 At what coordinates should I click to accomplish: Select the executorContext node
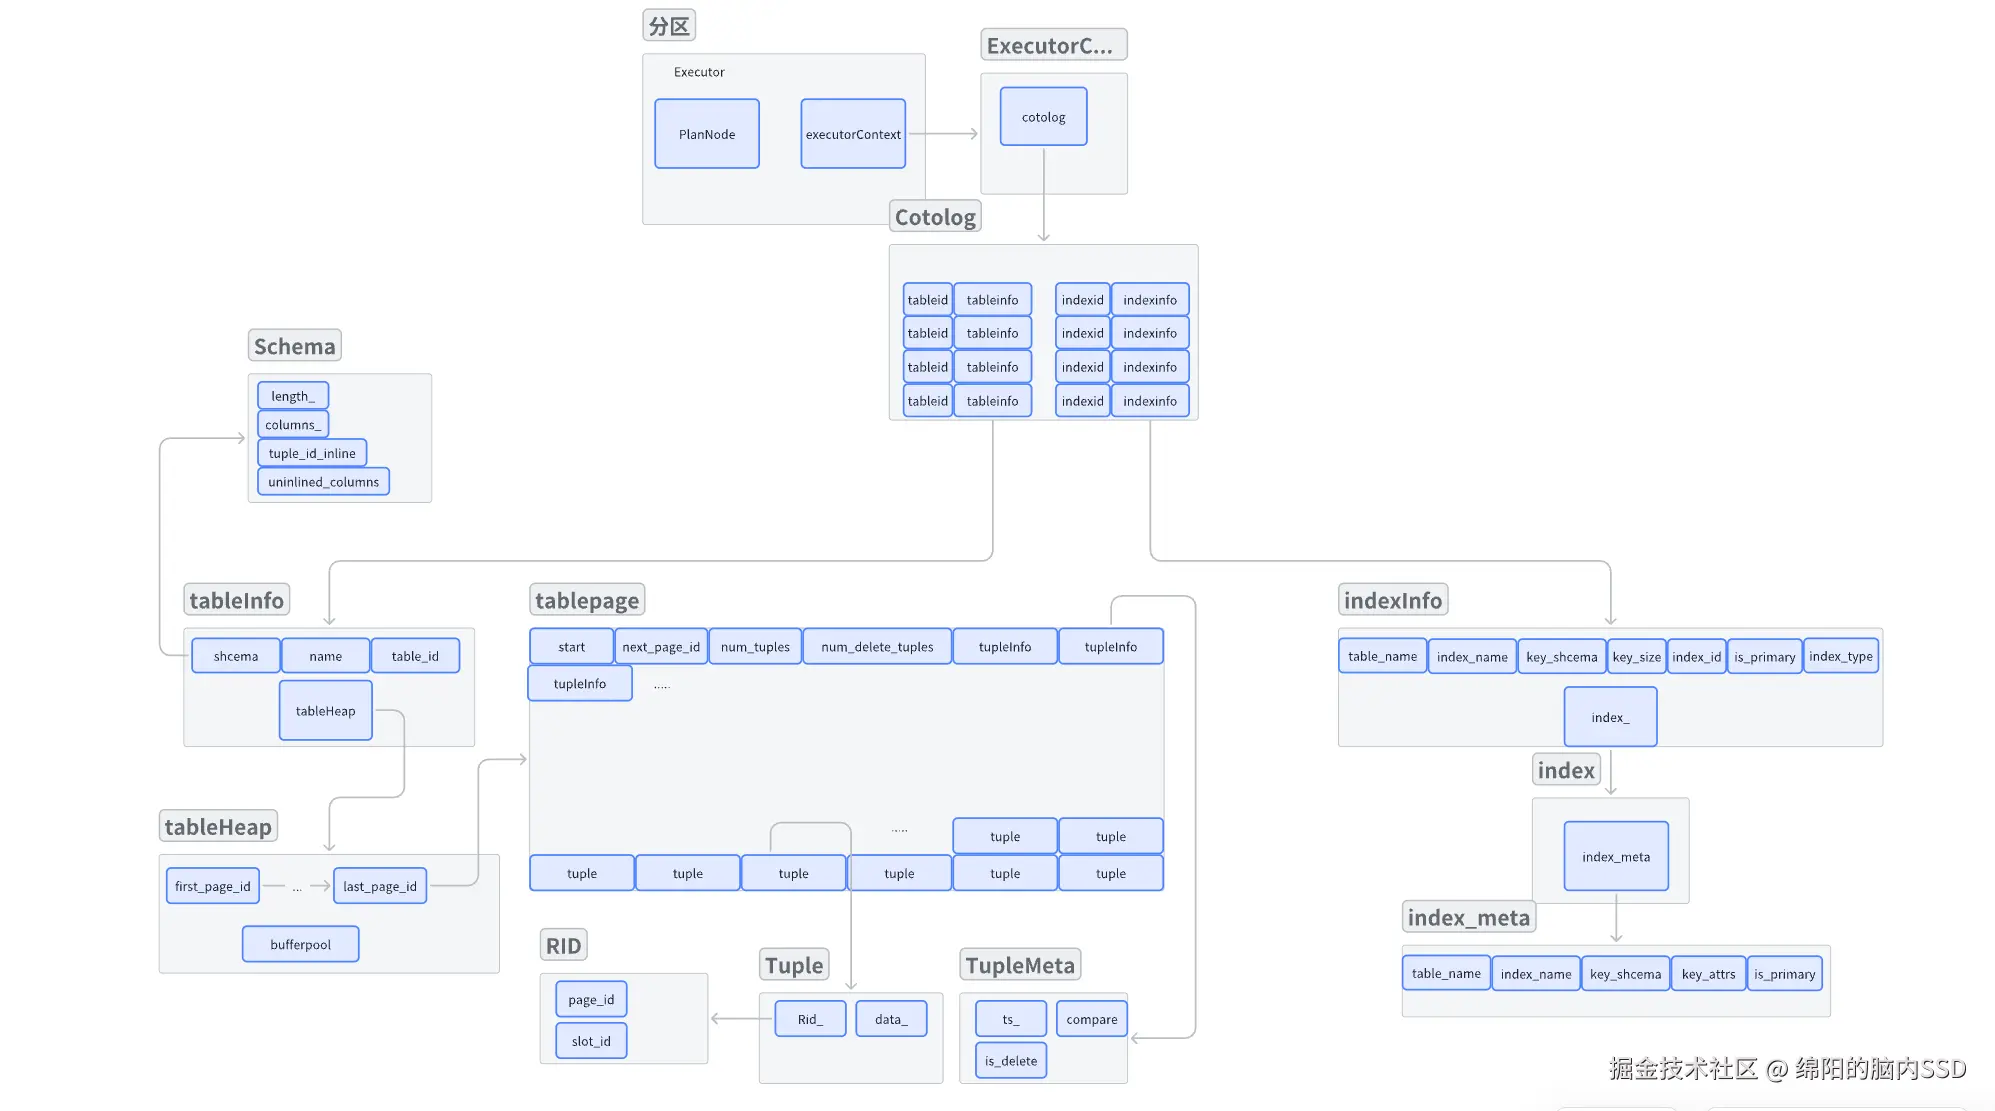852,134
